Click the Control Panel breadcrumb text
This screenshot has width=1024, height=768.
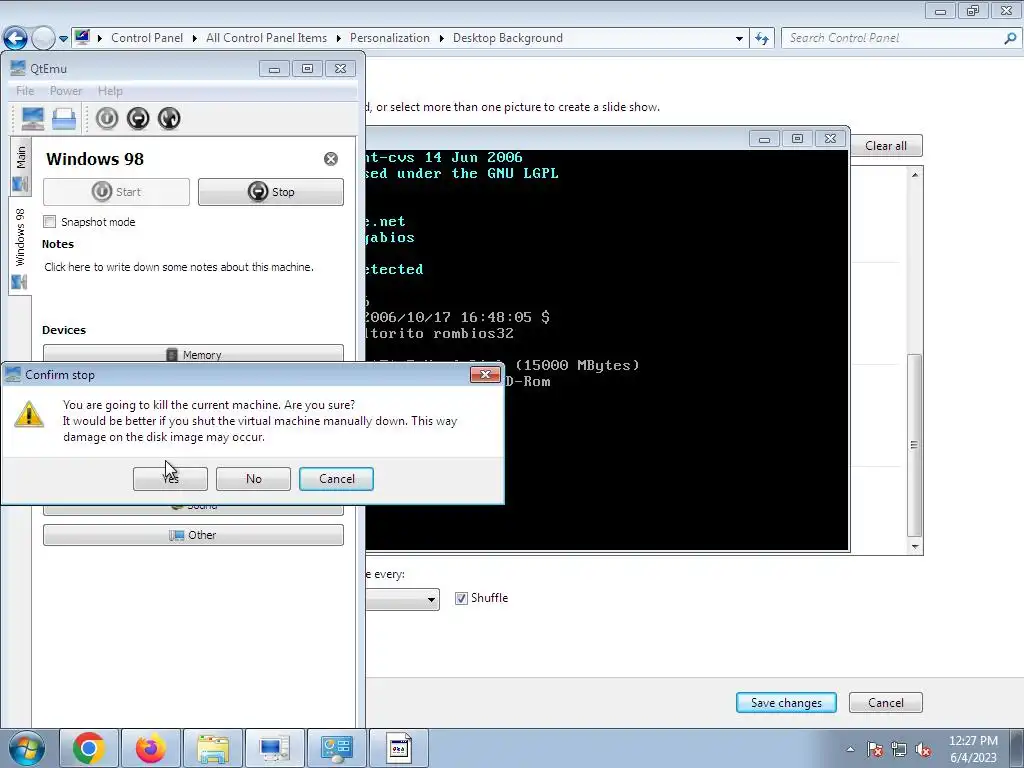coord(147,38)
